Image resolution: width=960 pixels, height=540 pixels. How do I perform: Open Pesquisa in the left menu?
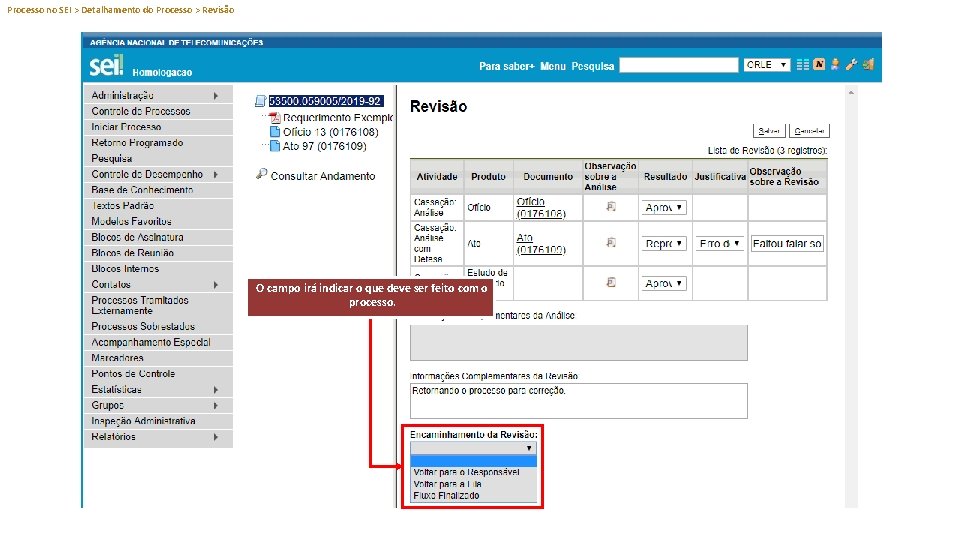(x=158, y=159)
